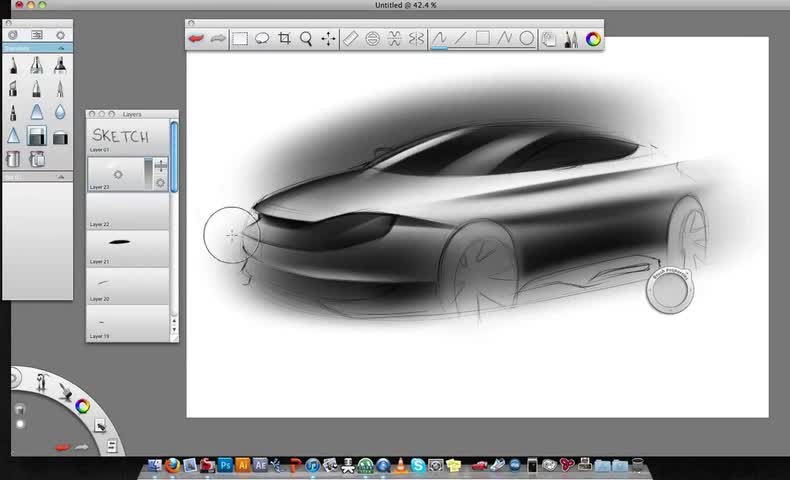Viewport: 790px width, 480px height.
Task: Choose the Lasso selection tool
Action: [262, 39]
